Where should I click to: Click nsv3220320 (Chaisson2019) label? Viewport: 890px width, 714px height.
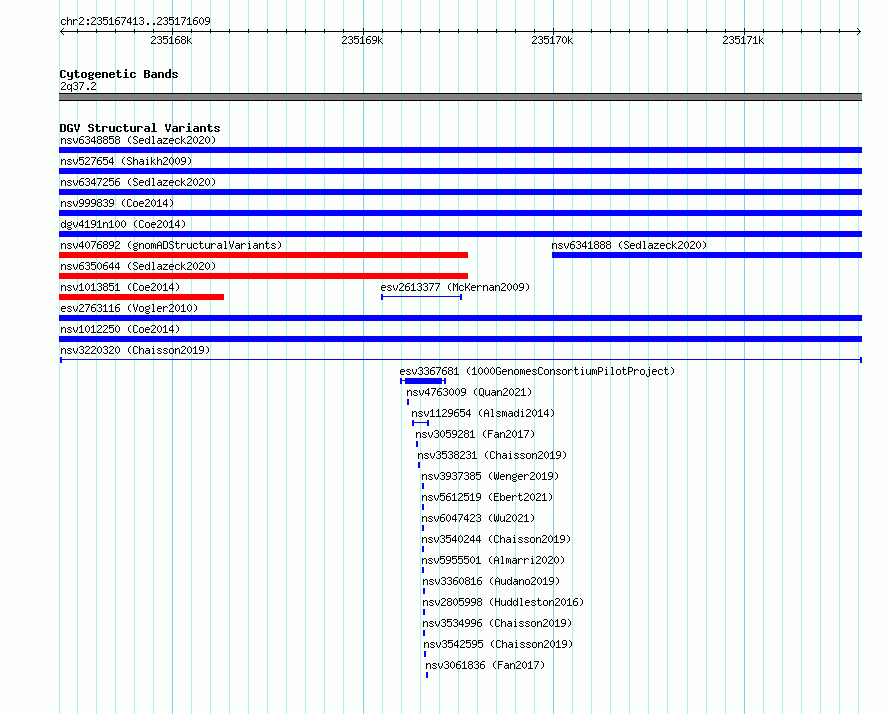(135, 350)
